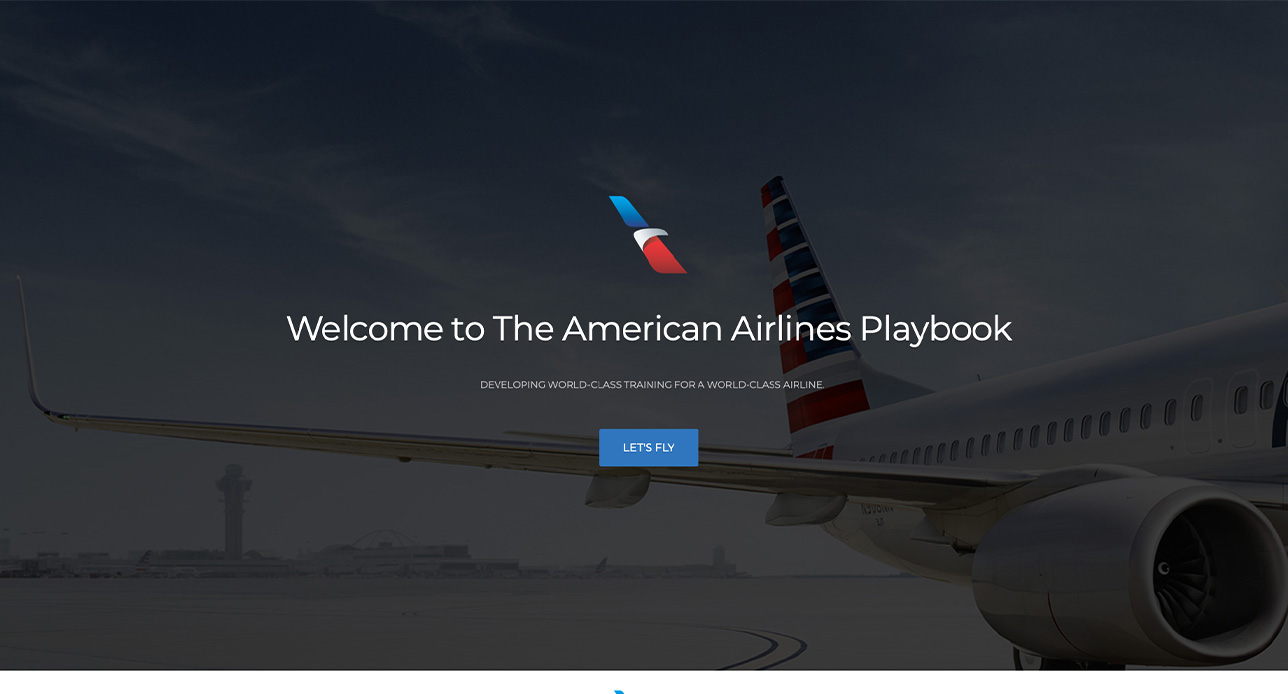The height and width of the screenshot is (694, 1288).
Task: Select the 'Welcome to The American Airlines Playbook' heading
Action: (649, 328)
